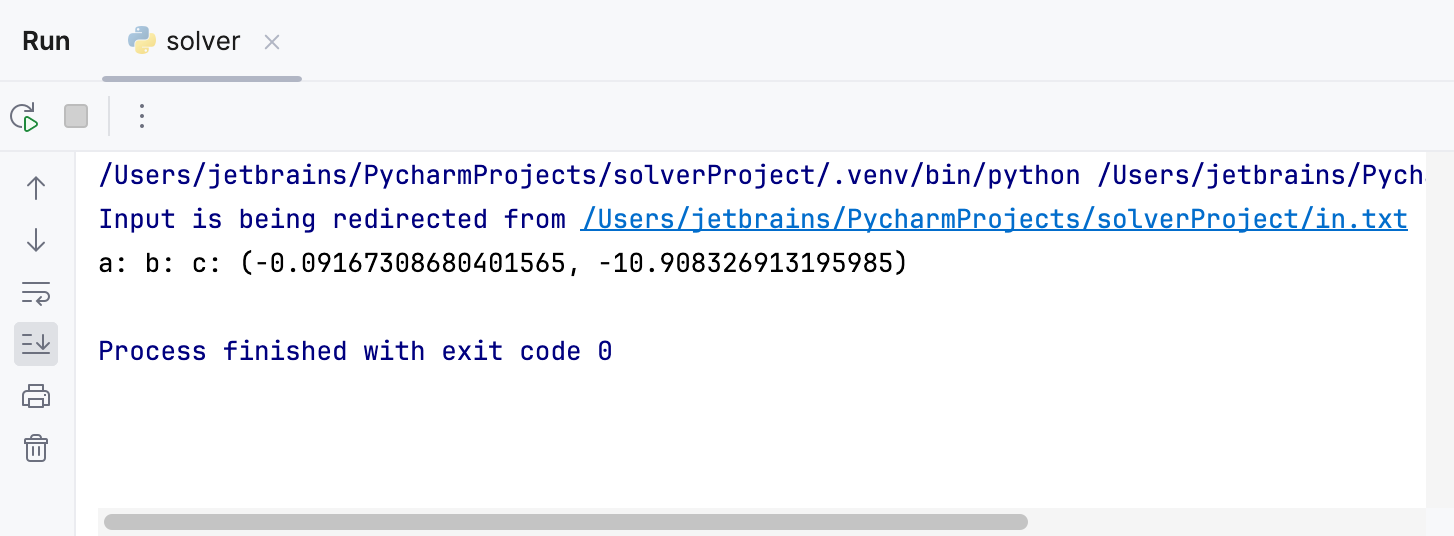The width and height of the screenshot is (1454, 536).
Task: Jump up with the Up arrow
Action: (x=36, y=188)
